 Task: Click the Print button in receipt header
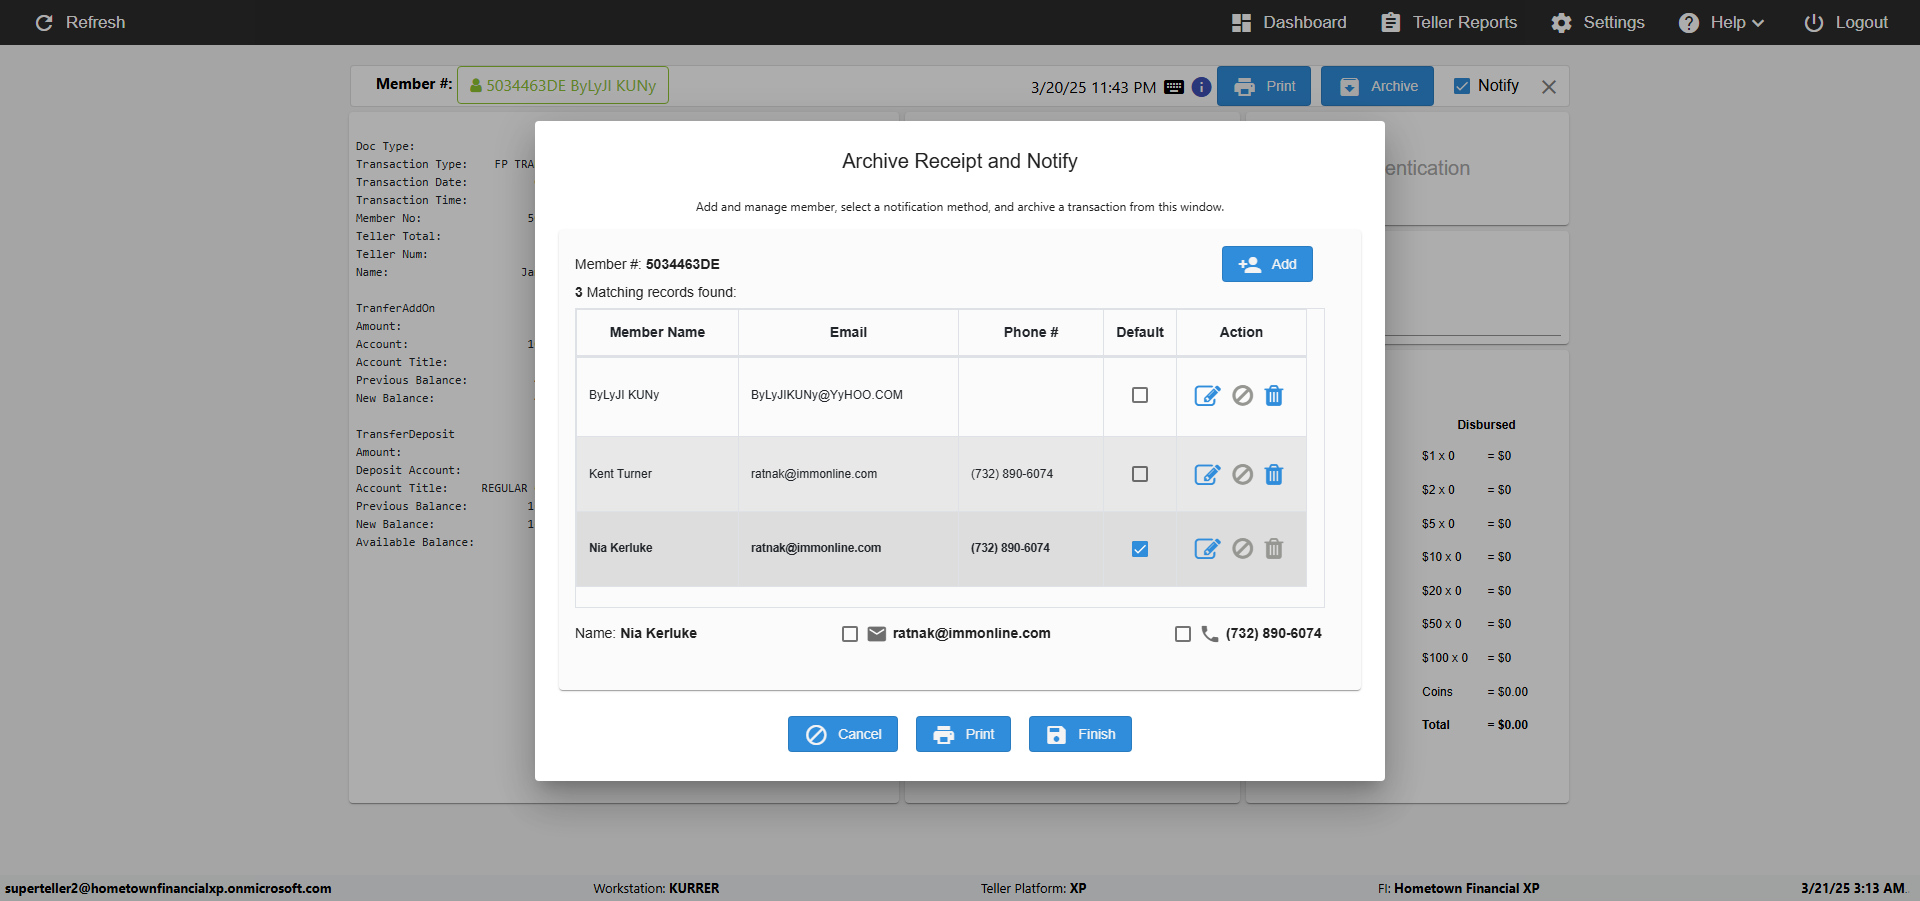coord(1264,86)
